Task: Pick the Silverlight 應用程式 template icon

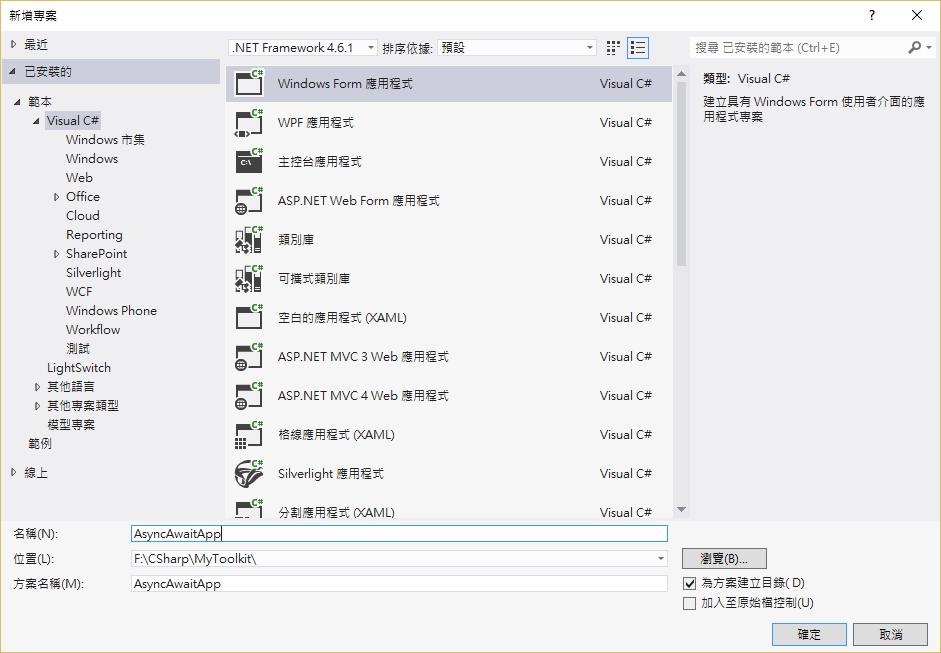Action: [249, 474]
